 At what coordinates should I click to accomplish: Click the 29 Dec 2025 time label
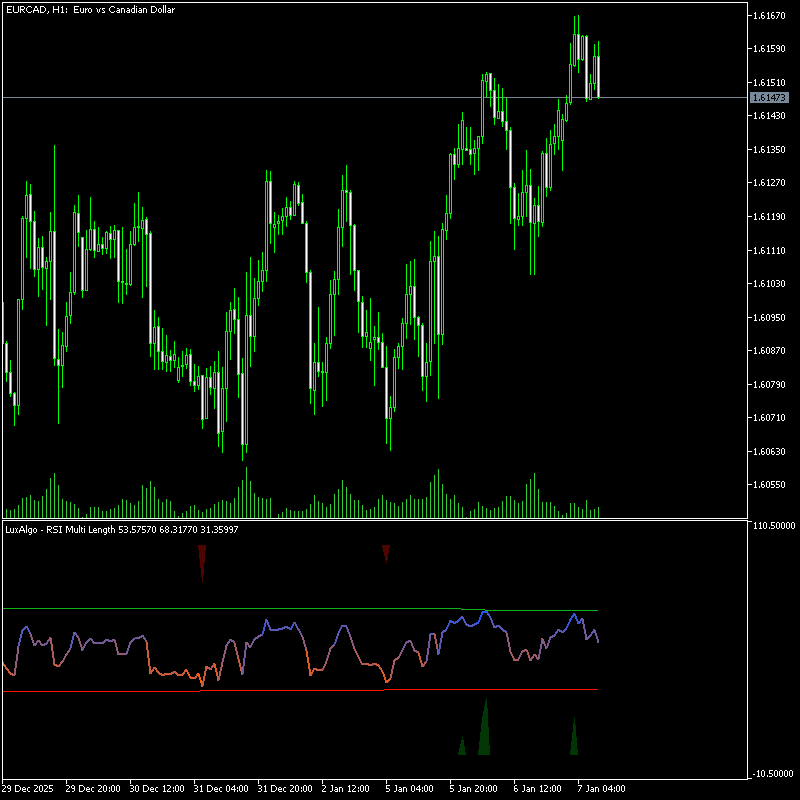pos(30,788)
